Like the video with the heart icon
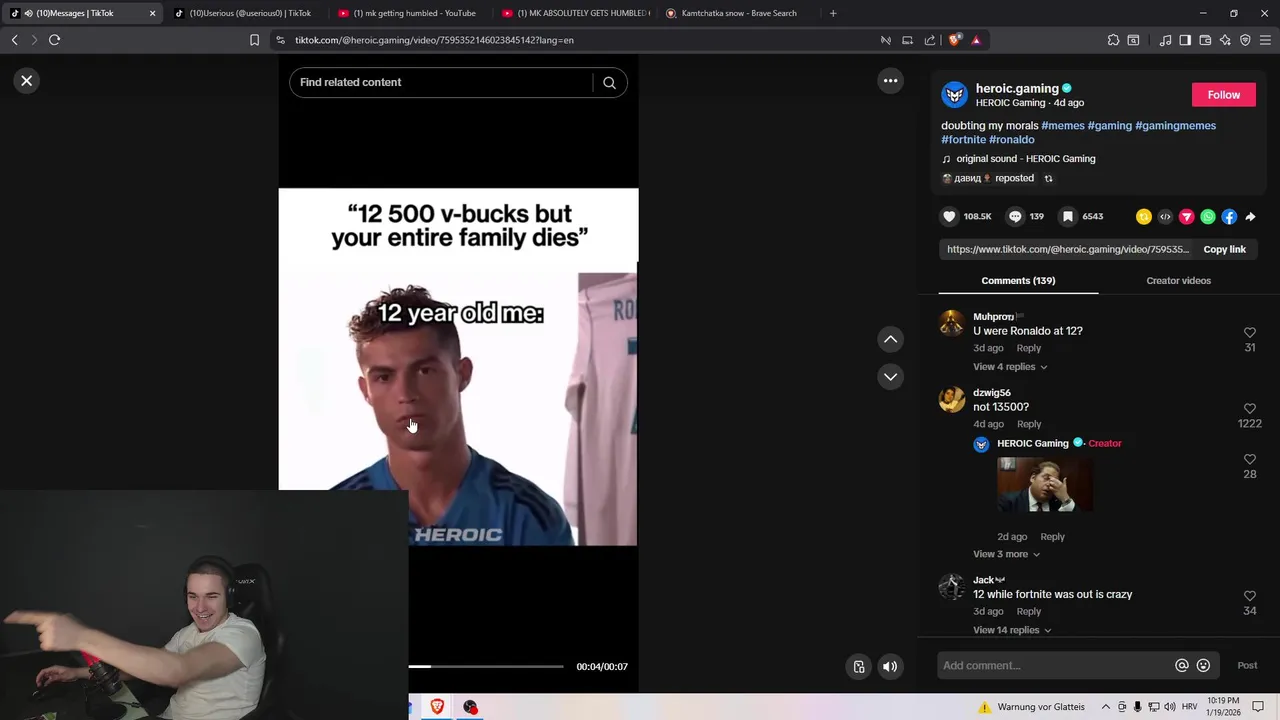Image resolution: width=1280 pixels, height=720 pixels. 949,217
